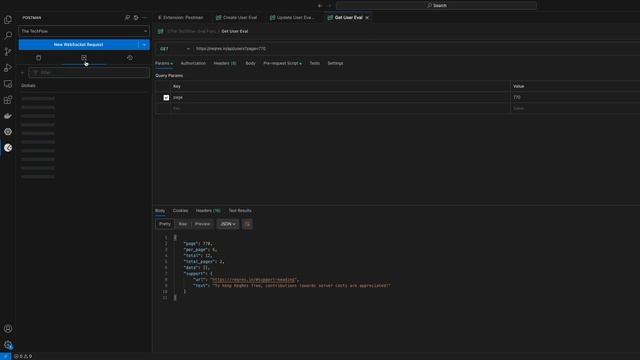Viewport: 640px width, 360px height.
Task: Select the request Body tab
Action: [x=250, y=63]
